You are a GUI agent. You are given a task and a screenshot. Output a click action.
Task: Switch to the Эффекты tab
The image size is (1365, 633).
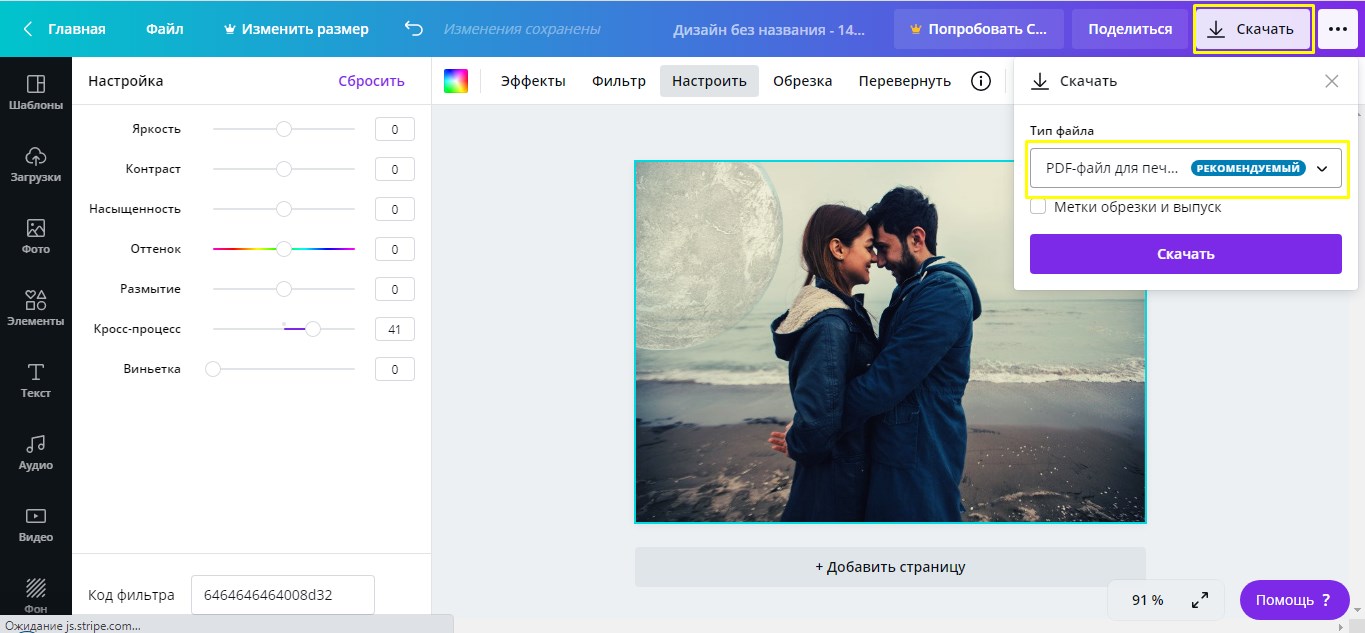pos(533,81)
